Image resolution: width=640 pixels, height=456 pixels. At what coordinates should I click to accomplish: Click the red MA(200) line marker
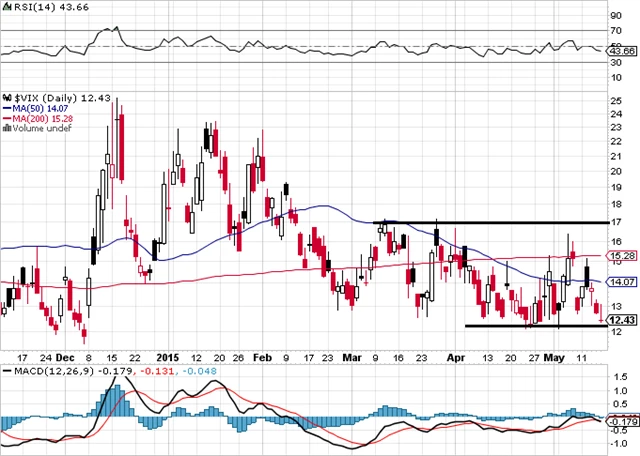[7, 117]
